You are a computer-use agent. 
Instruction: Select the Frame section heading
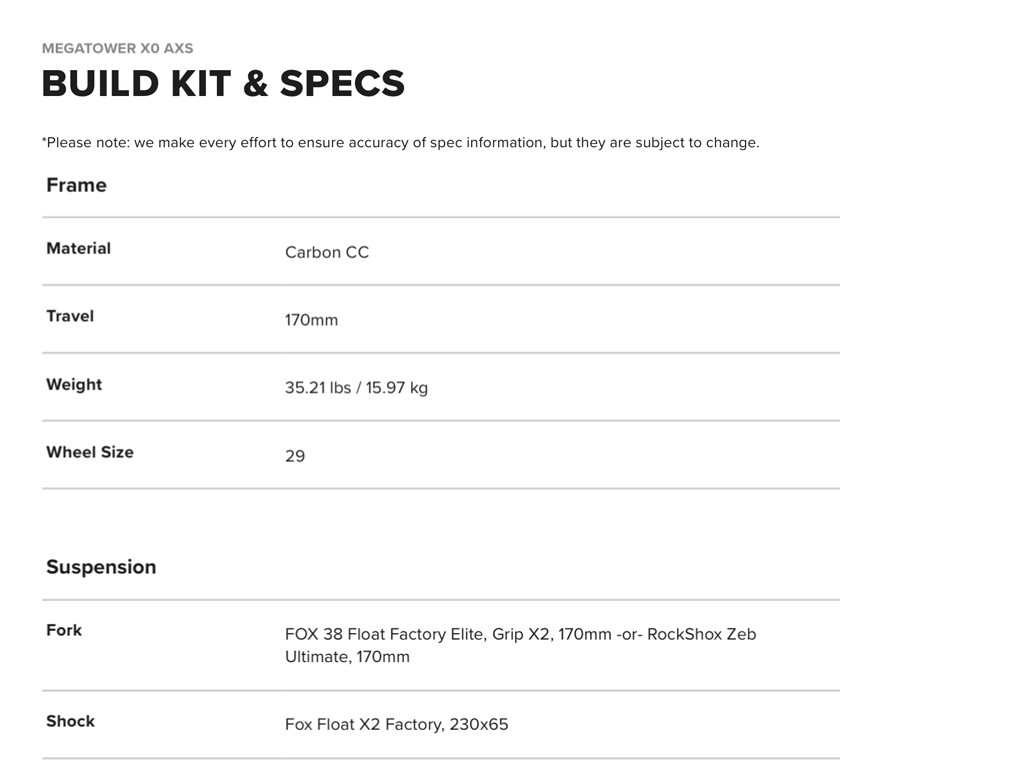coord(76,185)
